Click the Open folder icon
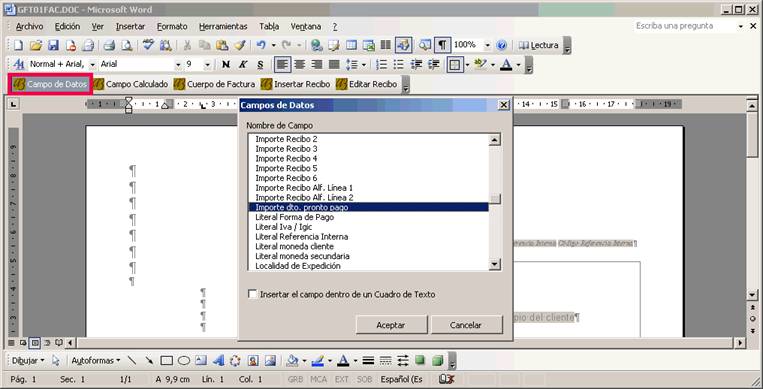The image size is (763, 389). (36, 45)
